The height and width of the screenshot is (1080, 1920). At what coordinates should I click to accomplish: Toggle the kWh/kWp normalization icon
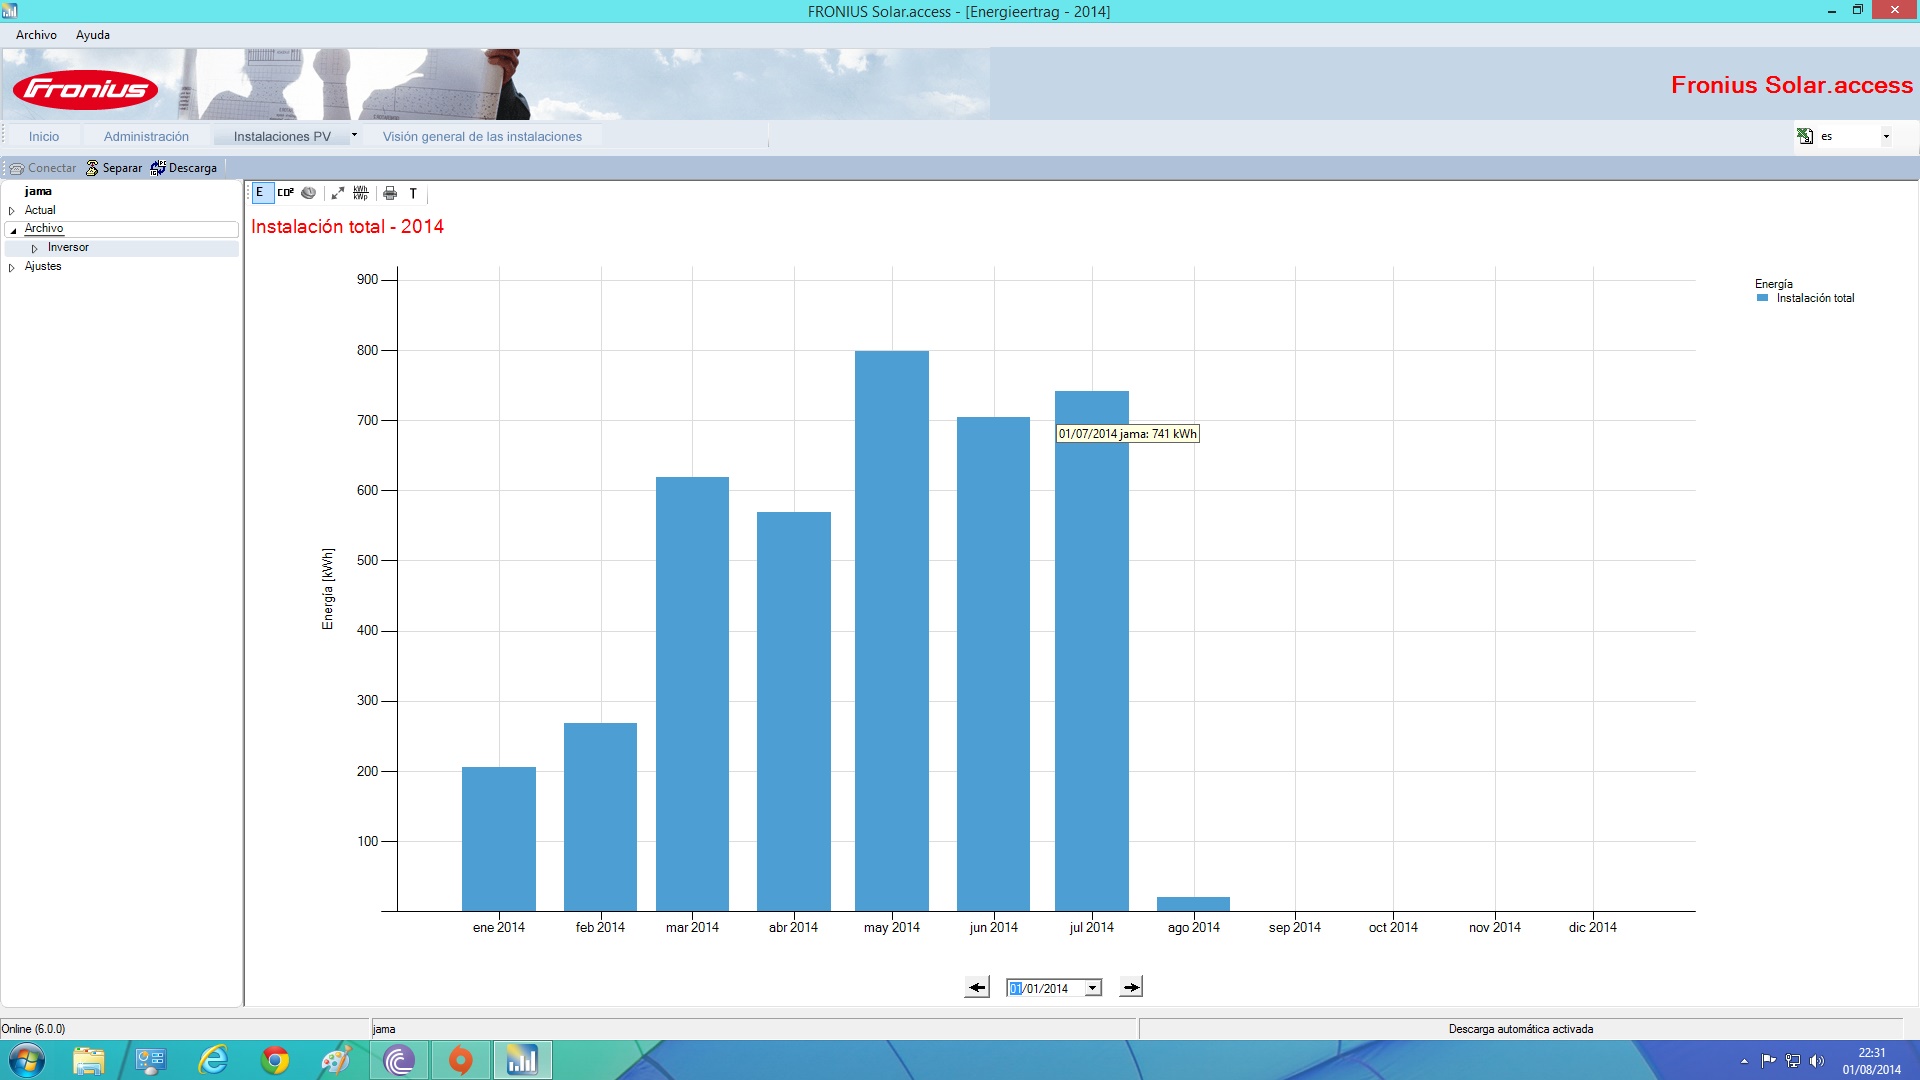tap(361, 193)
